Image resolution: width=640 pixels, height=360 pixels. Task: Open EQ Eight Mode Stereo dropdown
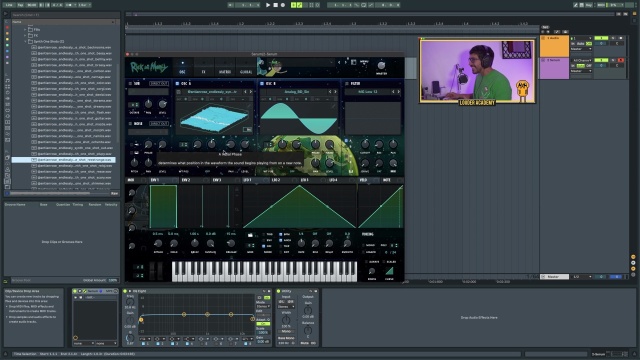[x=263, y=306]
